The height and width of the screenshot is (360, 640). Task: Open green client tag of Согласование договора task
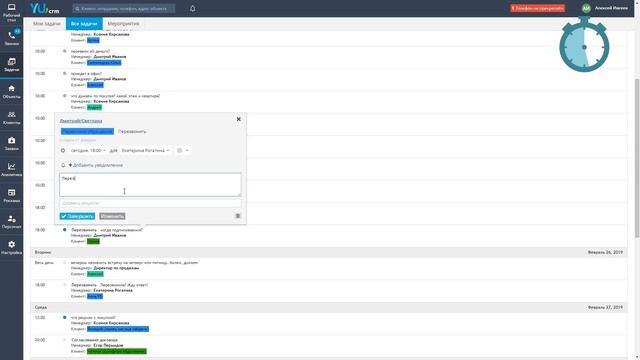pyautogui.click(x=117, y=351)
